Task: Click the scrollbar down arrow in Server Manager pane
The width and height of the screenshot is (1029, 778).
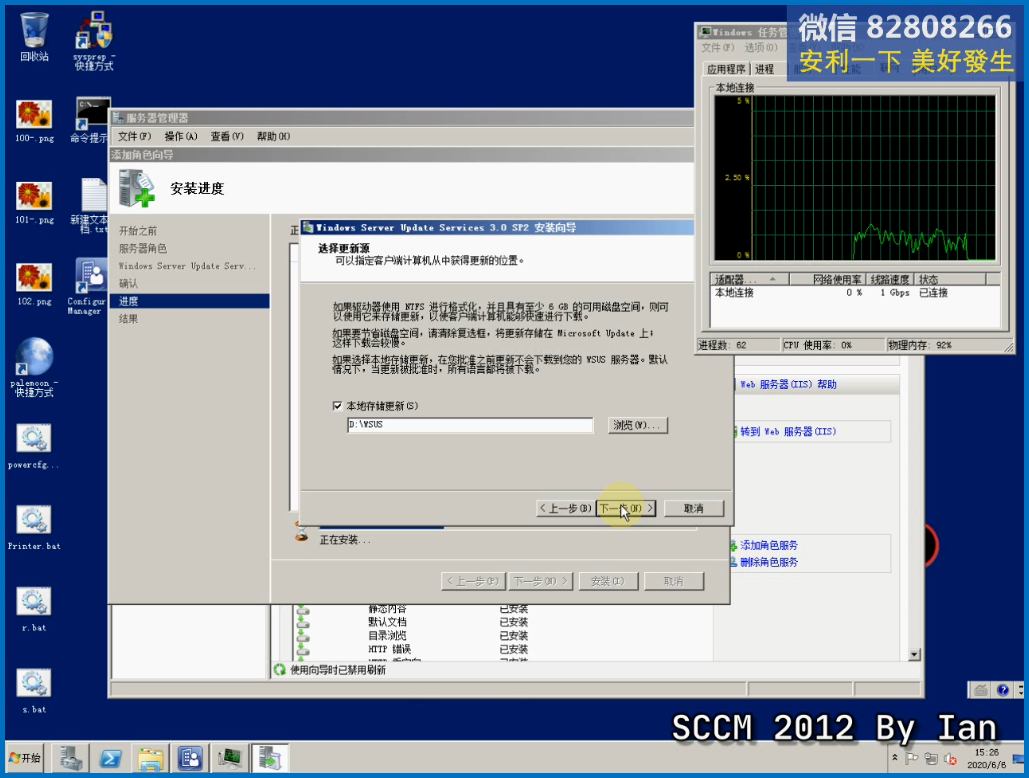Action: (914, 655)
